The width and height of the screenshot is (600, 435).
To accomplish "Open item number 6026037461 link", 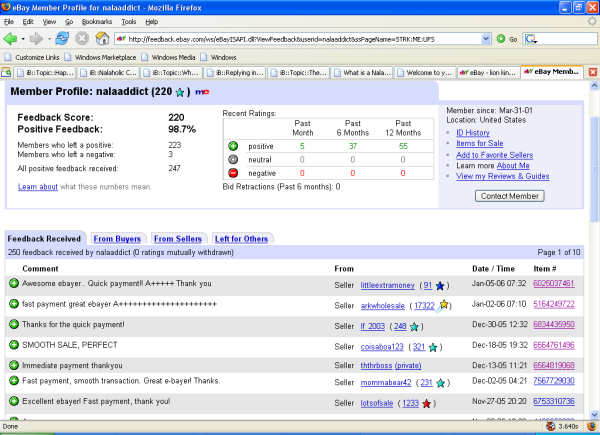I will tap(554, 283).
